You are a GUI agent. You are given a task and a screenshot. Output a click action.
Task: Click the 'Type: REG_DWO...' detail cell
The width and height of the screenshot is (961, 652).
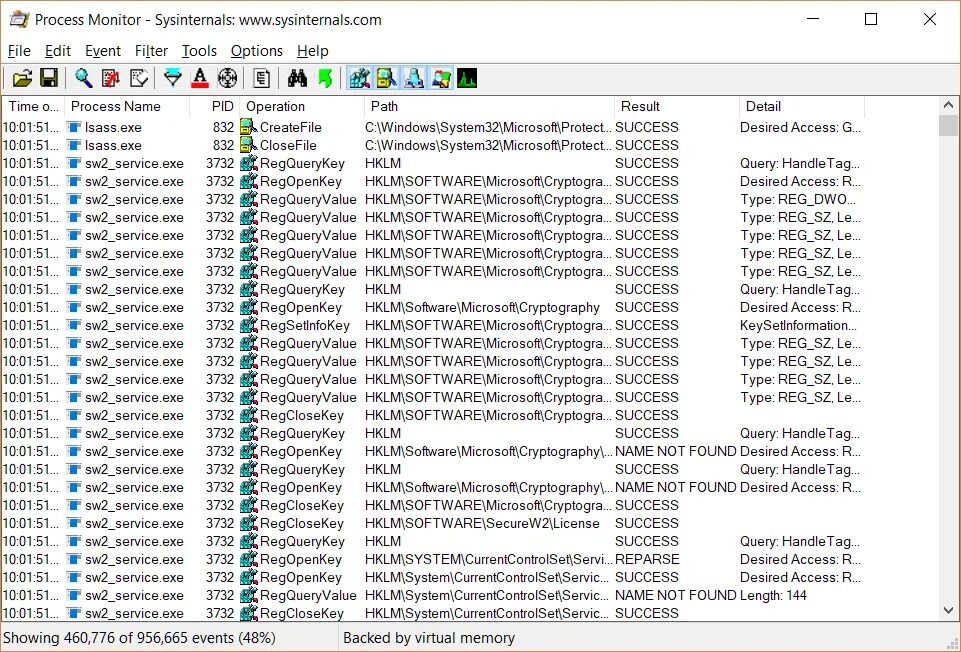[797, 200]
